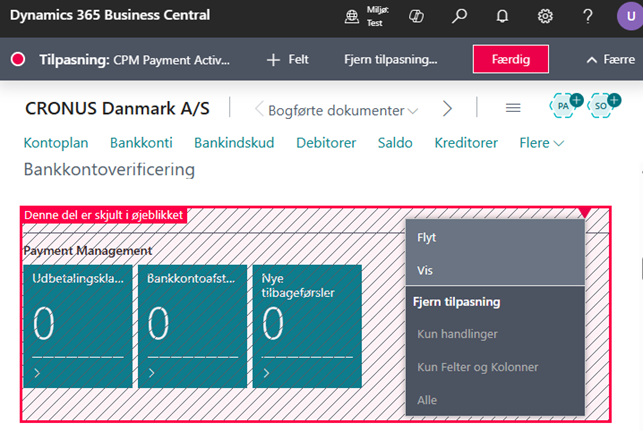Collapse the banner with Færre
Viewport: 643px width, 431px height.
pos(610,59)
